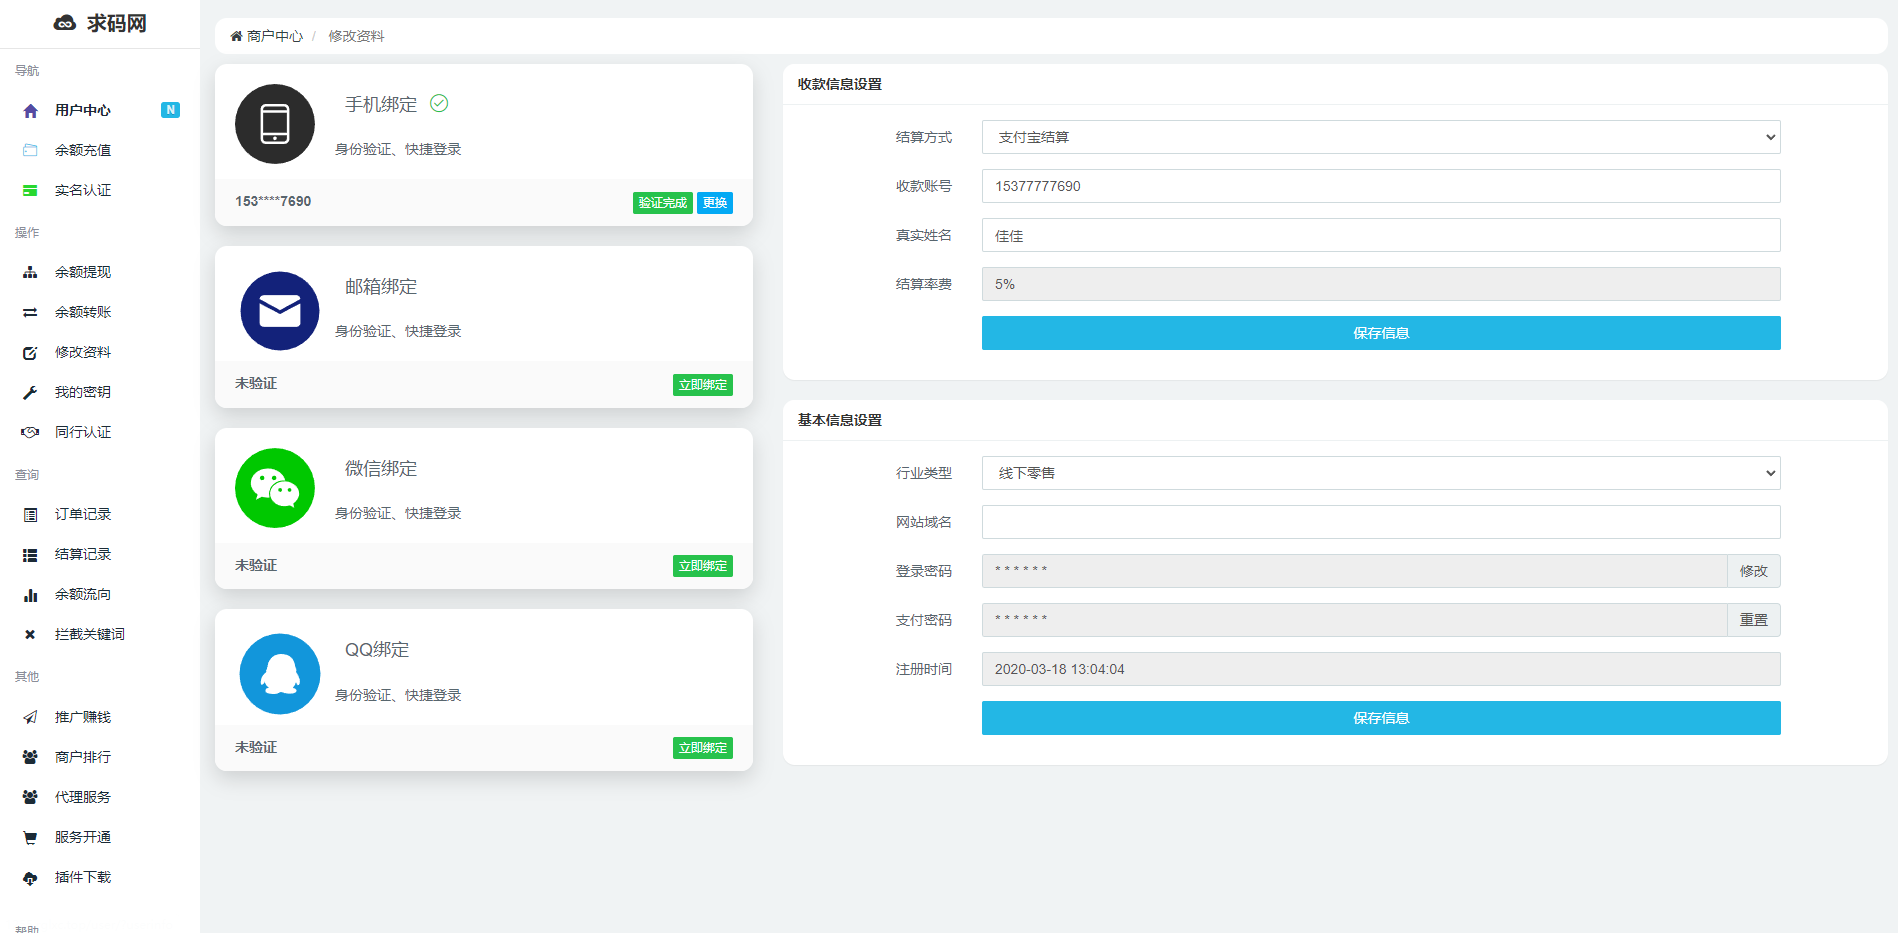Click 商户中心 breadcrumb link
The image size is (1898, 933).
(275, 36)
